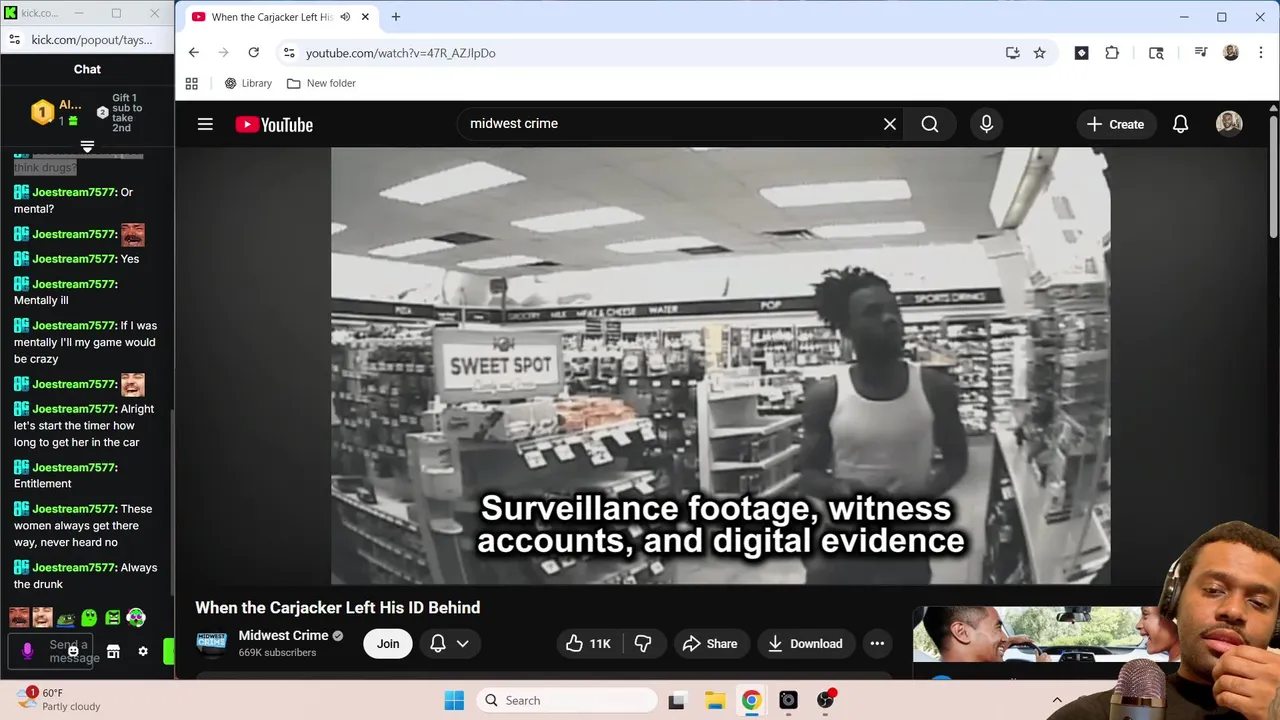
Task: Open the Midwest Crime channel name link
Action: click(283, 635)
